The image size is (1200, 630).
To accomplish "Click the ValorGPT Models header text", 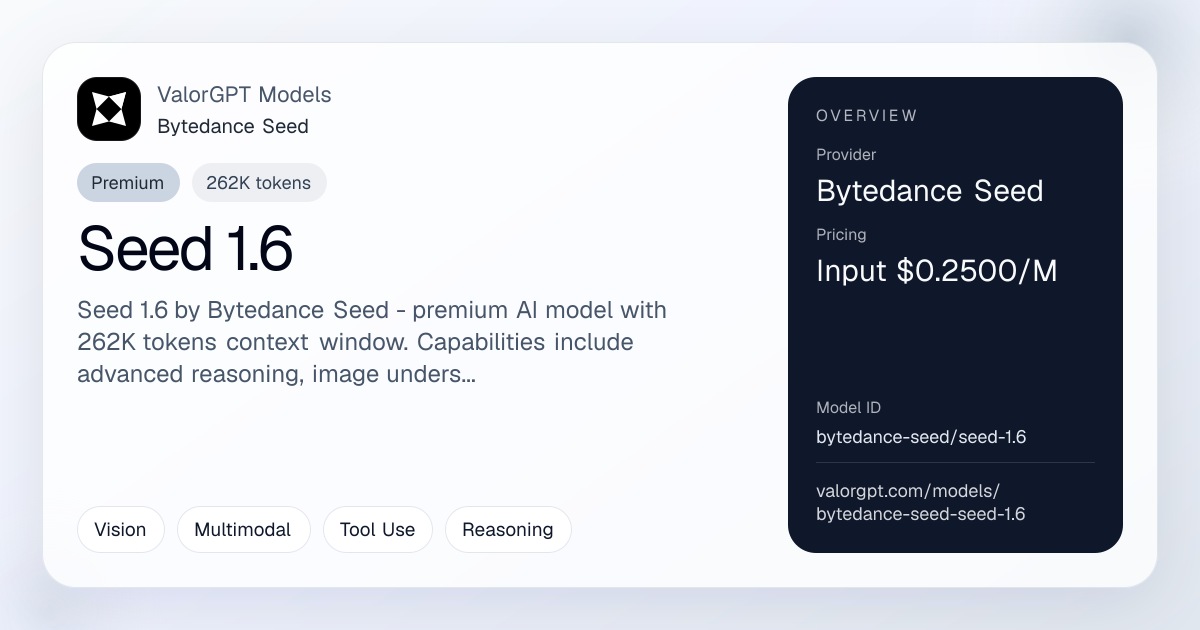I will [244, 95].
